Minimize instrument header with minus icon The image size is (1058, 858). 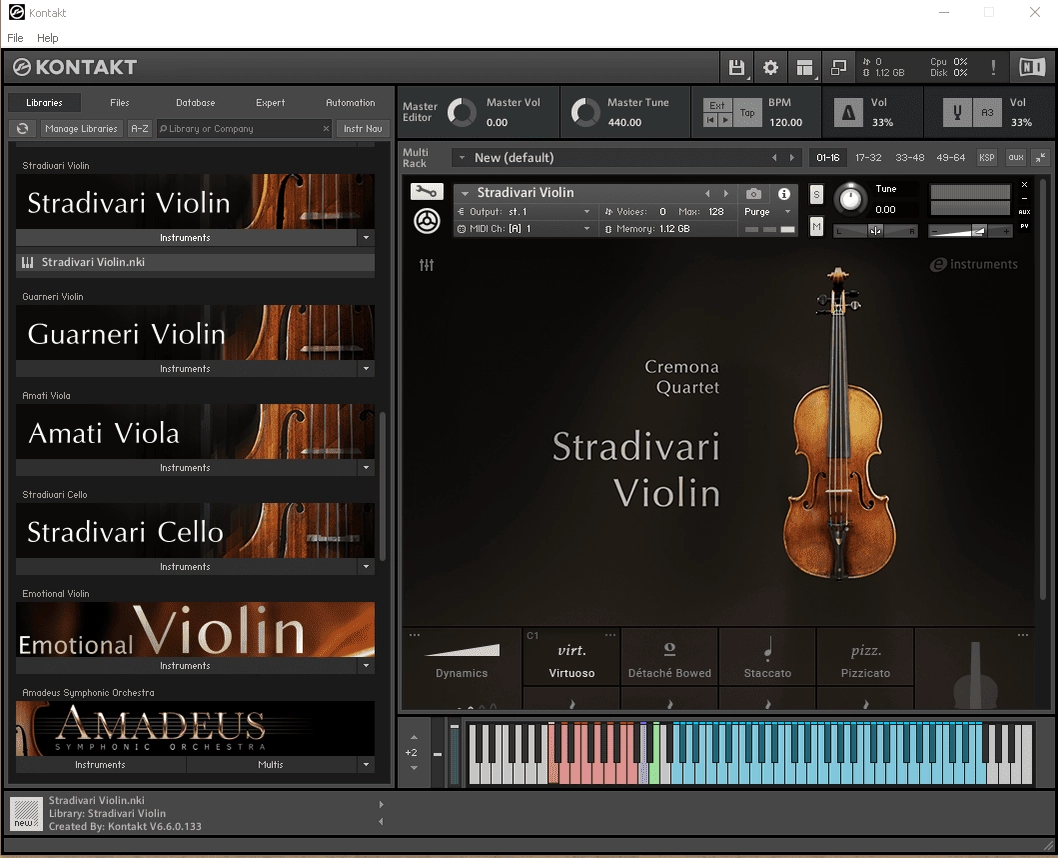click(1024, 198)
